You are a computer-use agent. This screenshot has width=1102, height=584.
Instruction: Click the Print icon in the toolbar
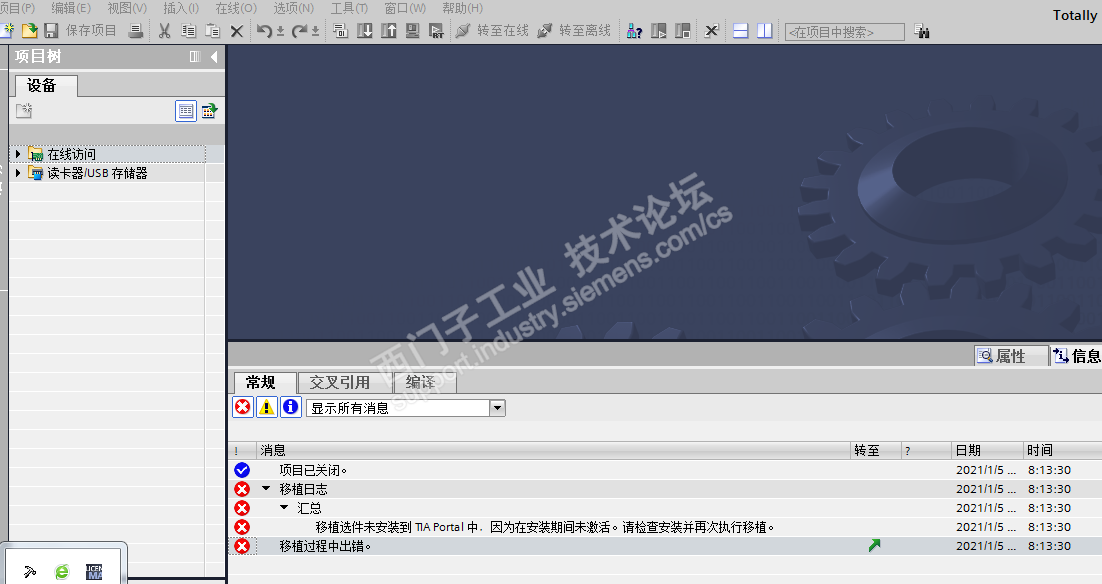[x=136, y=30]
